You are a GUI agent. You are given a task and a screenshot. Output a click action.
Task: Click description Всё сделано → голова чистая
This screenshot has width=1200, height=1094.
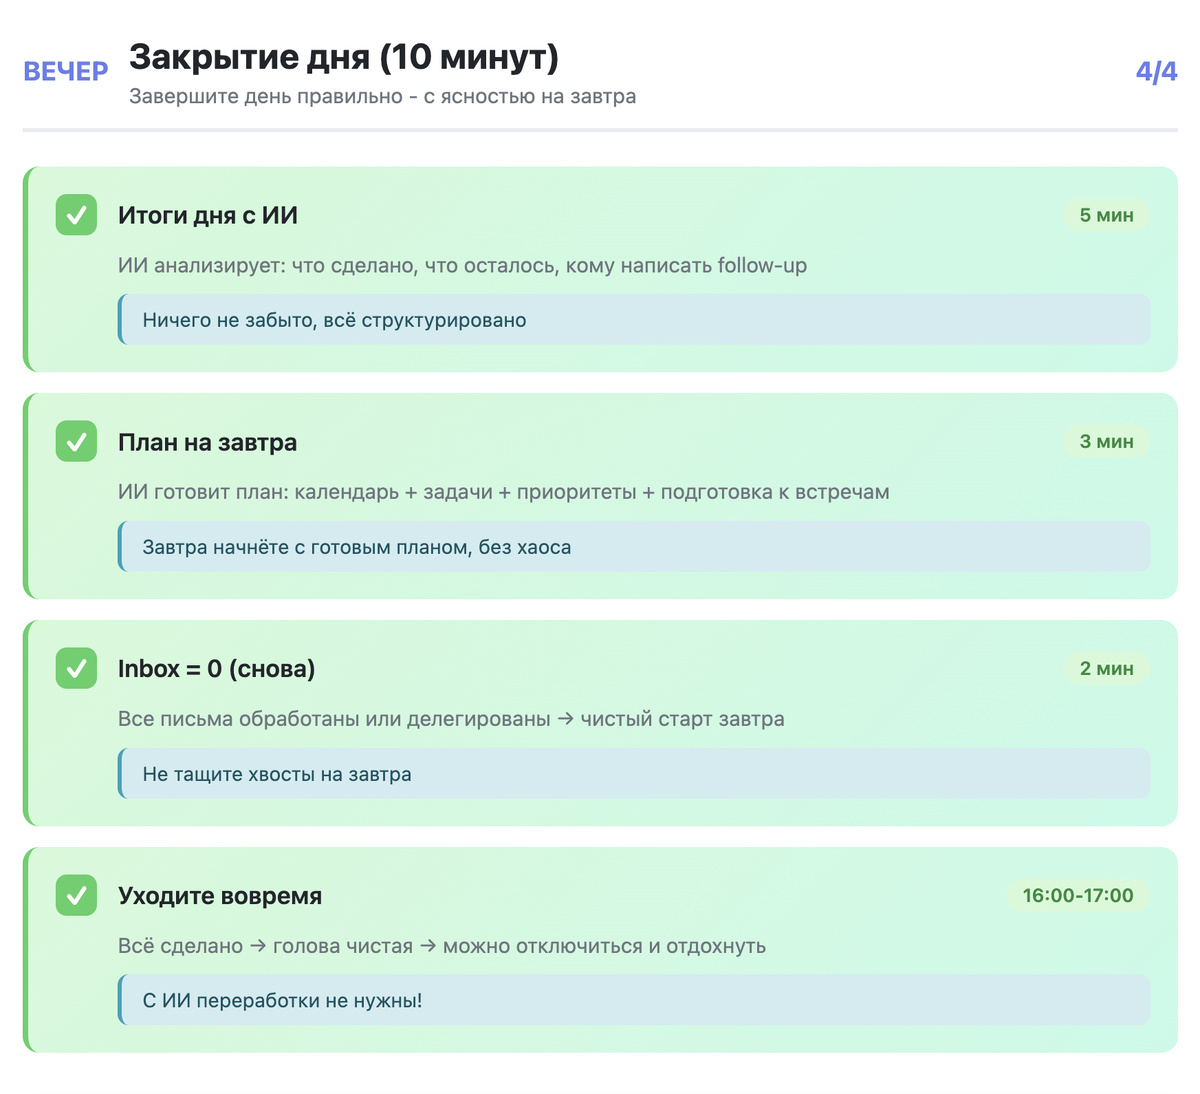442,946
